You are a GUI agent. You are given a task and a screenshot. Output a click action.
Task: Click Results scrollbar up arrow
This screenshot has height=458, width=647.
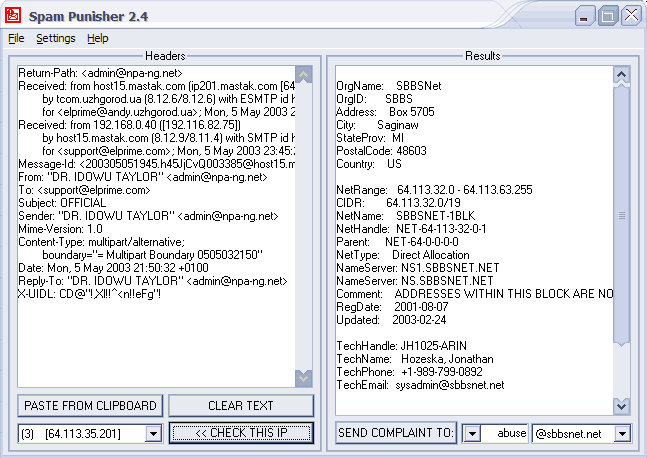pyautogui.click(x=621, y=75)
